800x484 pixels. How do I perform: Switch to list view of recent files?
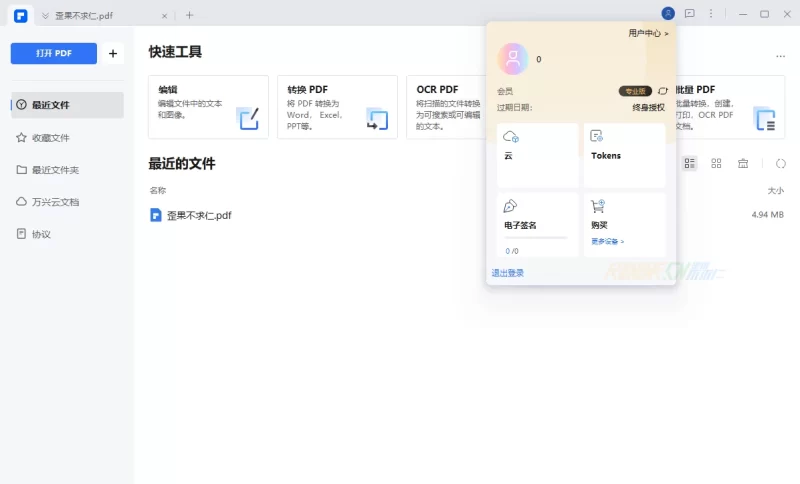click(689, 163)
